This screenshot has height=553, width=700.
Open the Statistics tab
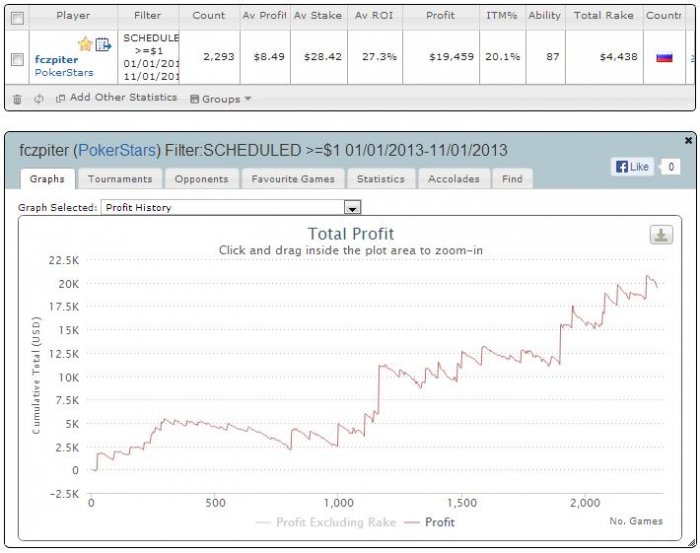(x=381, y=179)
